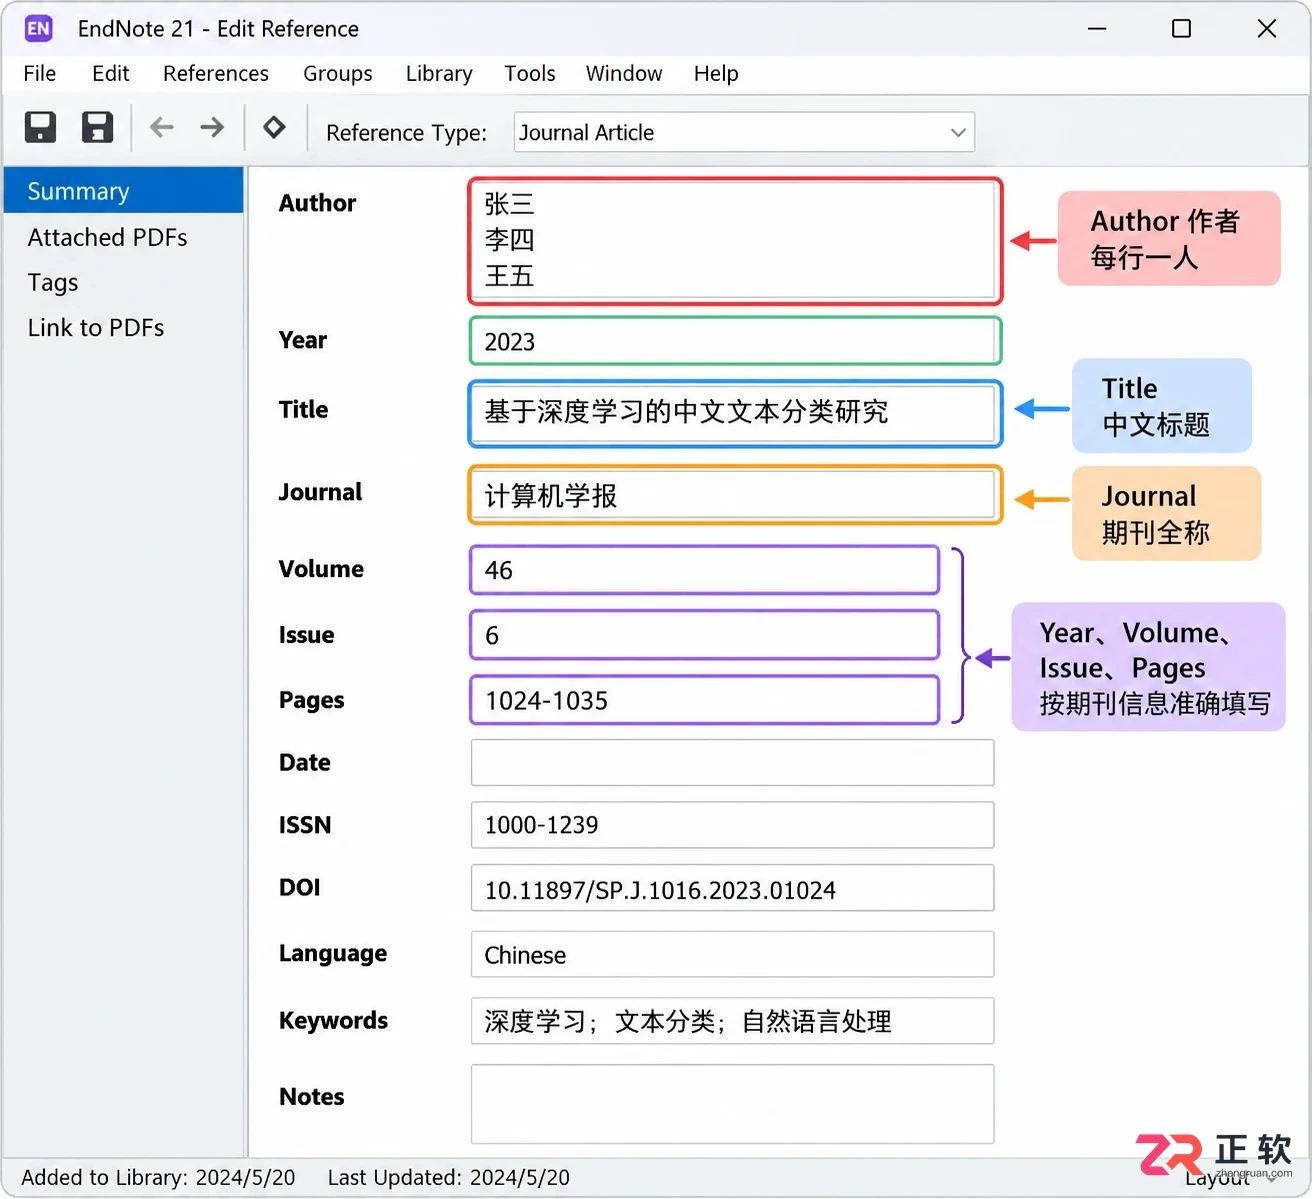The image size is (1312, 1199).
Task: Open the Reference Type dropdown
Action: coord(744,132)
